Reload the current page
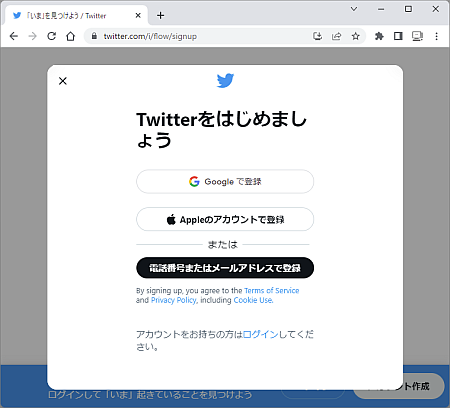The height and width of the screenshot is (408, 450). click(x=51, y=36)
